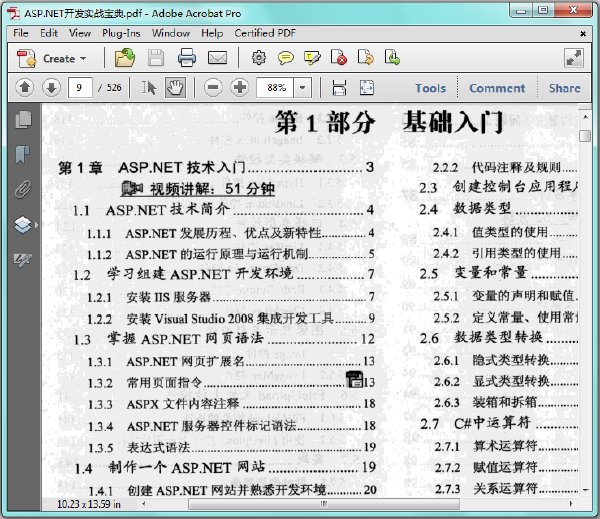Click the Create PDF icon

(x=26, y=59)
